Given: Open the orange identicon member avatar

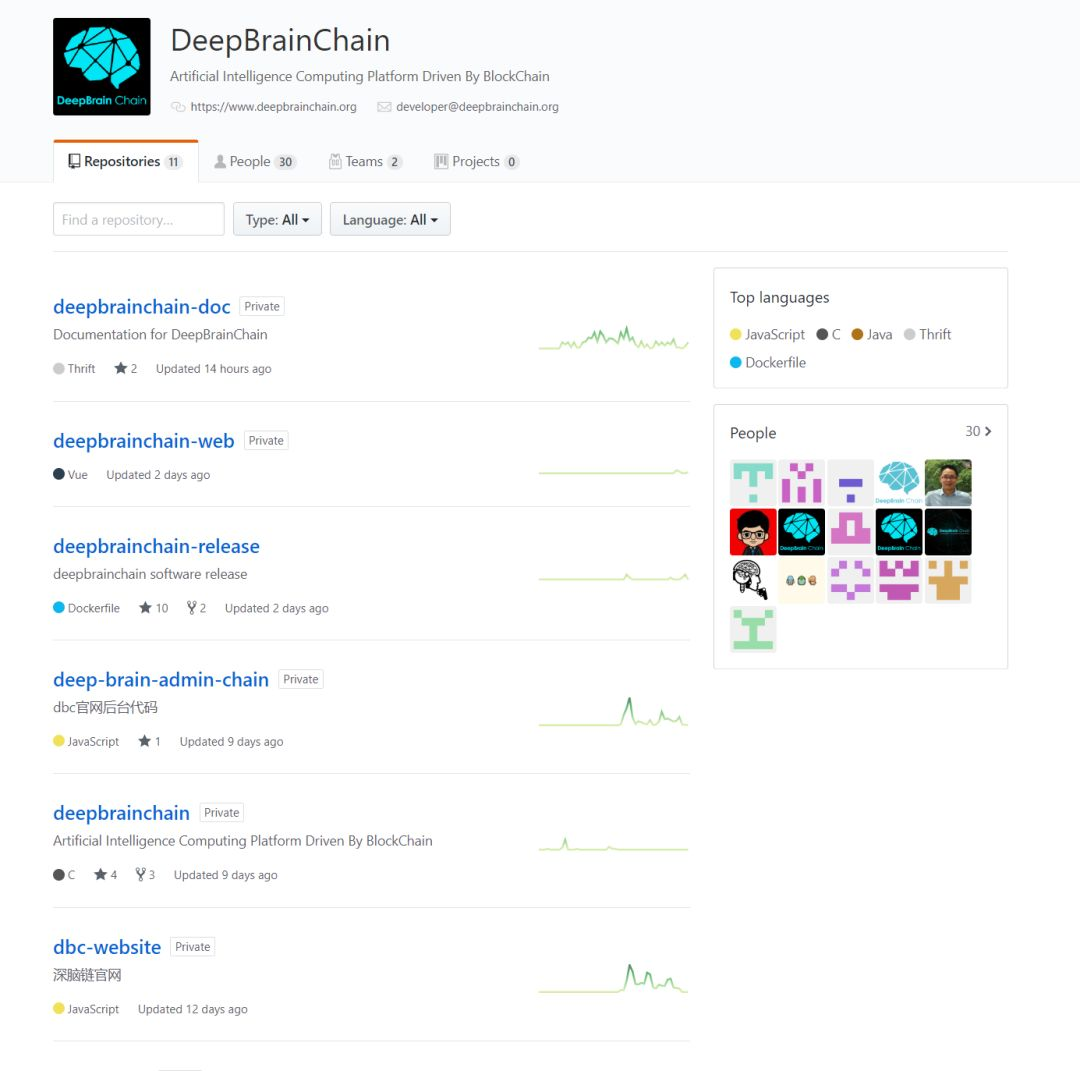Looking at the screenshot, I should pyautogui.click(x=948, y=581).
